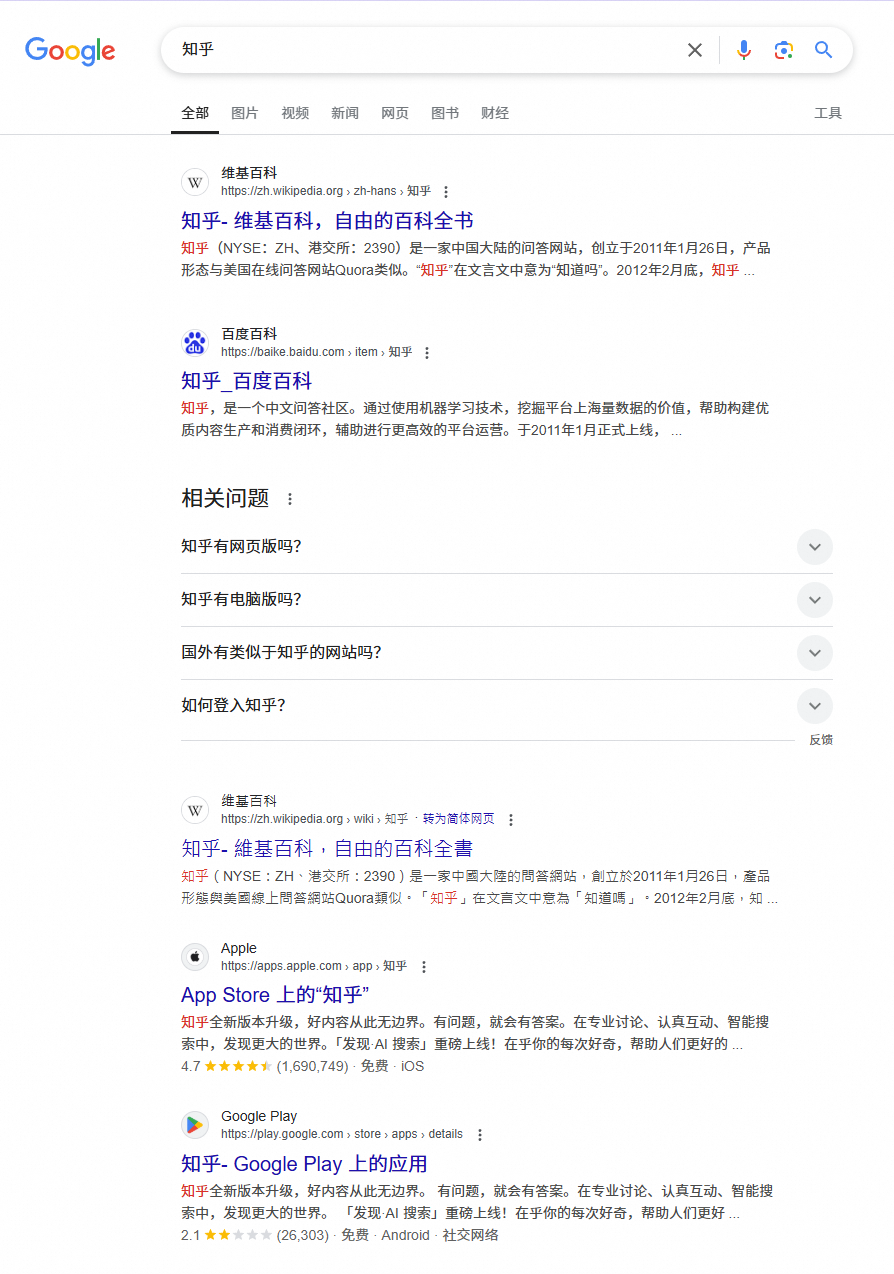This screenshot has height=1274, width=894.
Task: Open three-dot menu beside Google Play result
Action: (480, 1135)
